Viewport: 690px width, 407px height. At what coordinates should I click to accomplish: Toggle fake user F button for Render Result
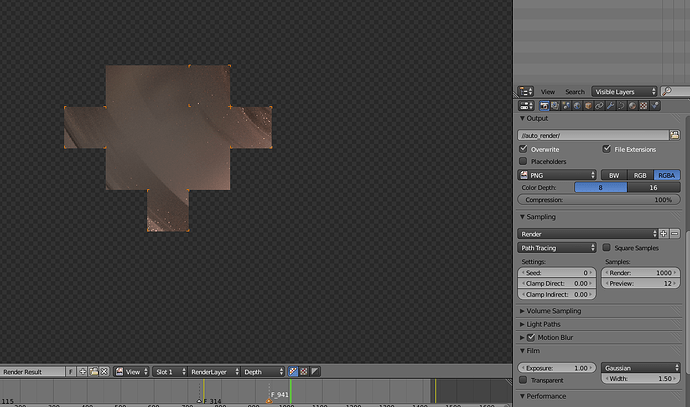pyautogui.click(x=71, y=372)
